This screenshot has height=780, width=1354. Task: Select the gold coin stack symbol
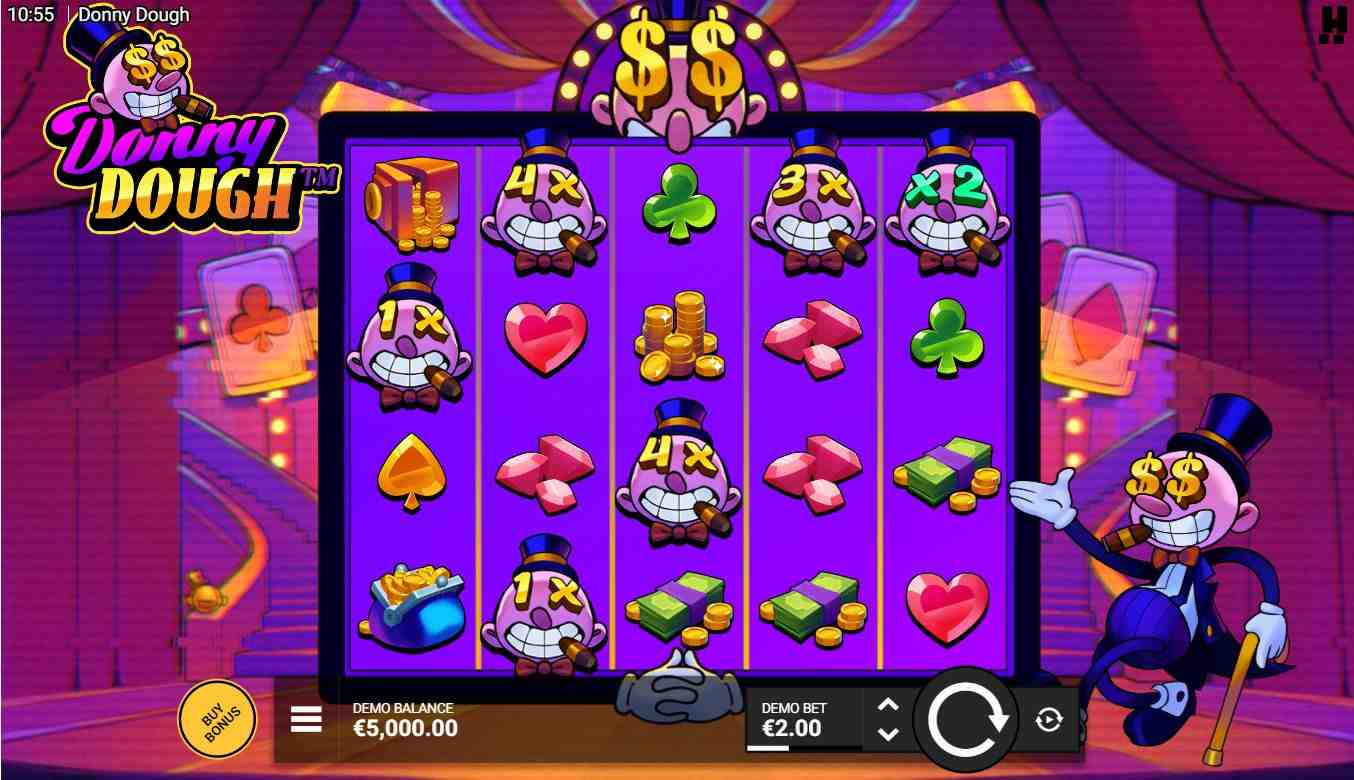(x=679, y=336)
